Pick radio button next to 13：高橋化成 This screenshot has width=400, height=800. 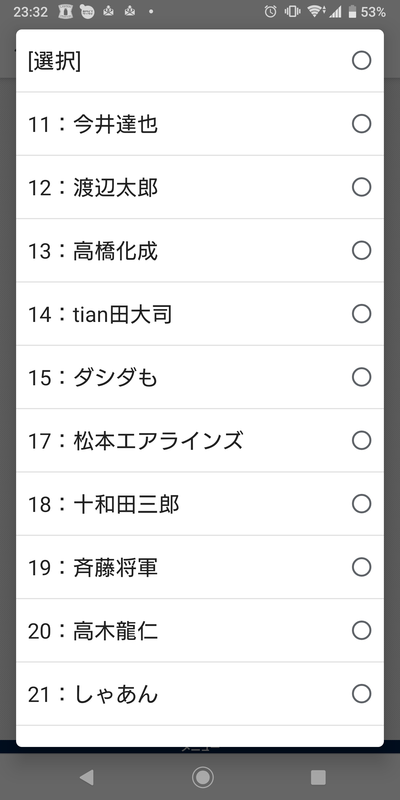[361, 251]
